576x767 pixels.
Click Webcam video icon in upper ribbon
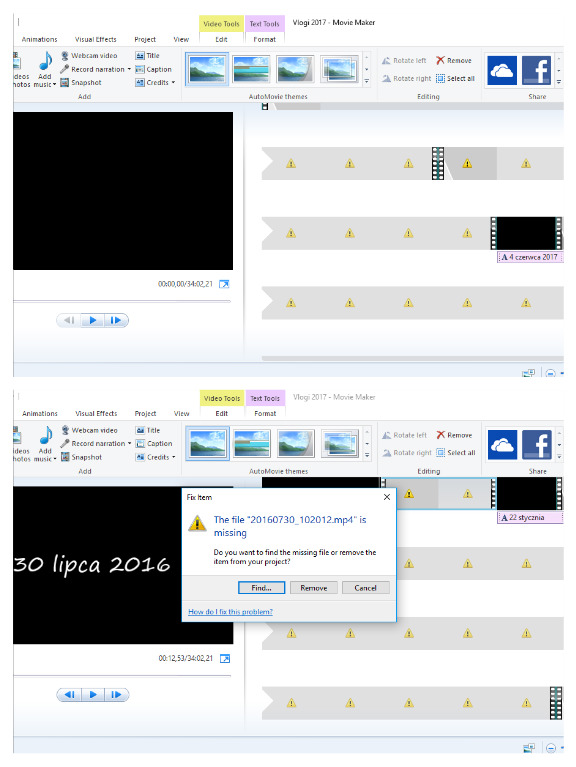coord(65,55)
